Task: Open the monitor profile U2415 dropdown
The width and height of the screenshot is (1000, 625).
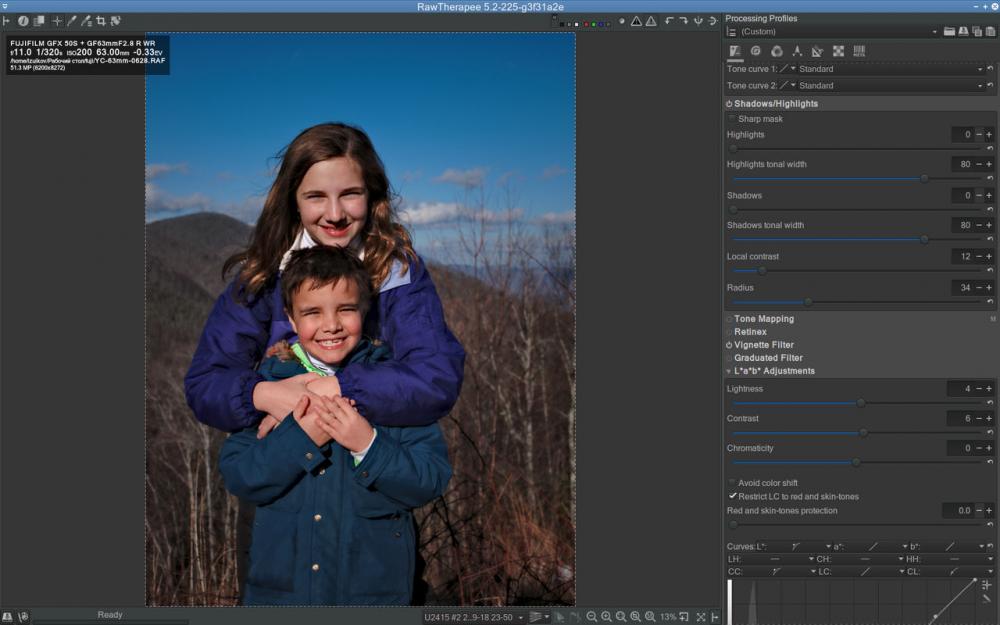Action: [x=473, y=617]
